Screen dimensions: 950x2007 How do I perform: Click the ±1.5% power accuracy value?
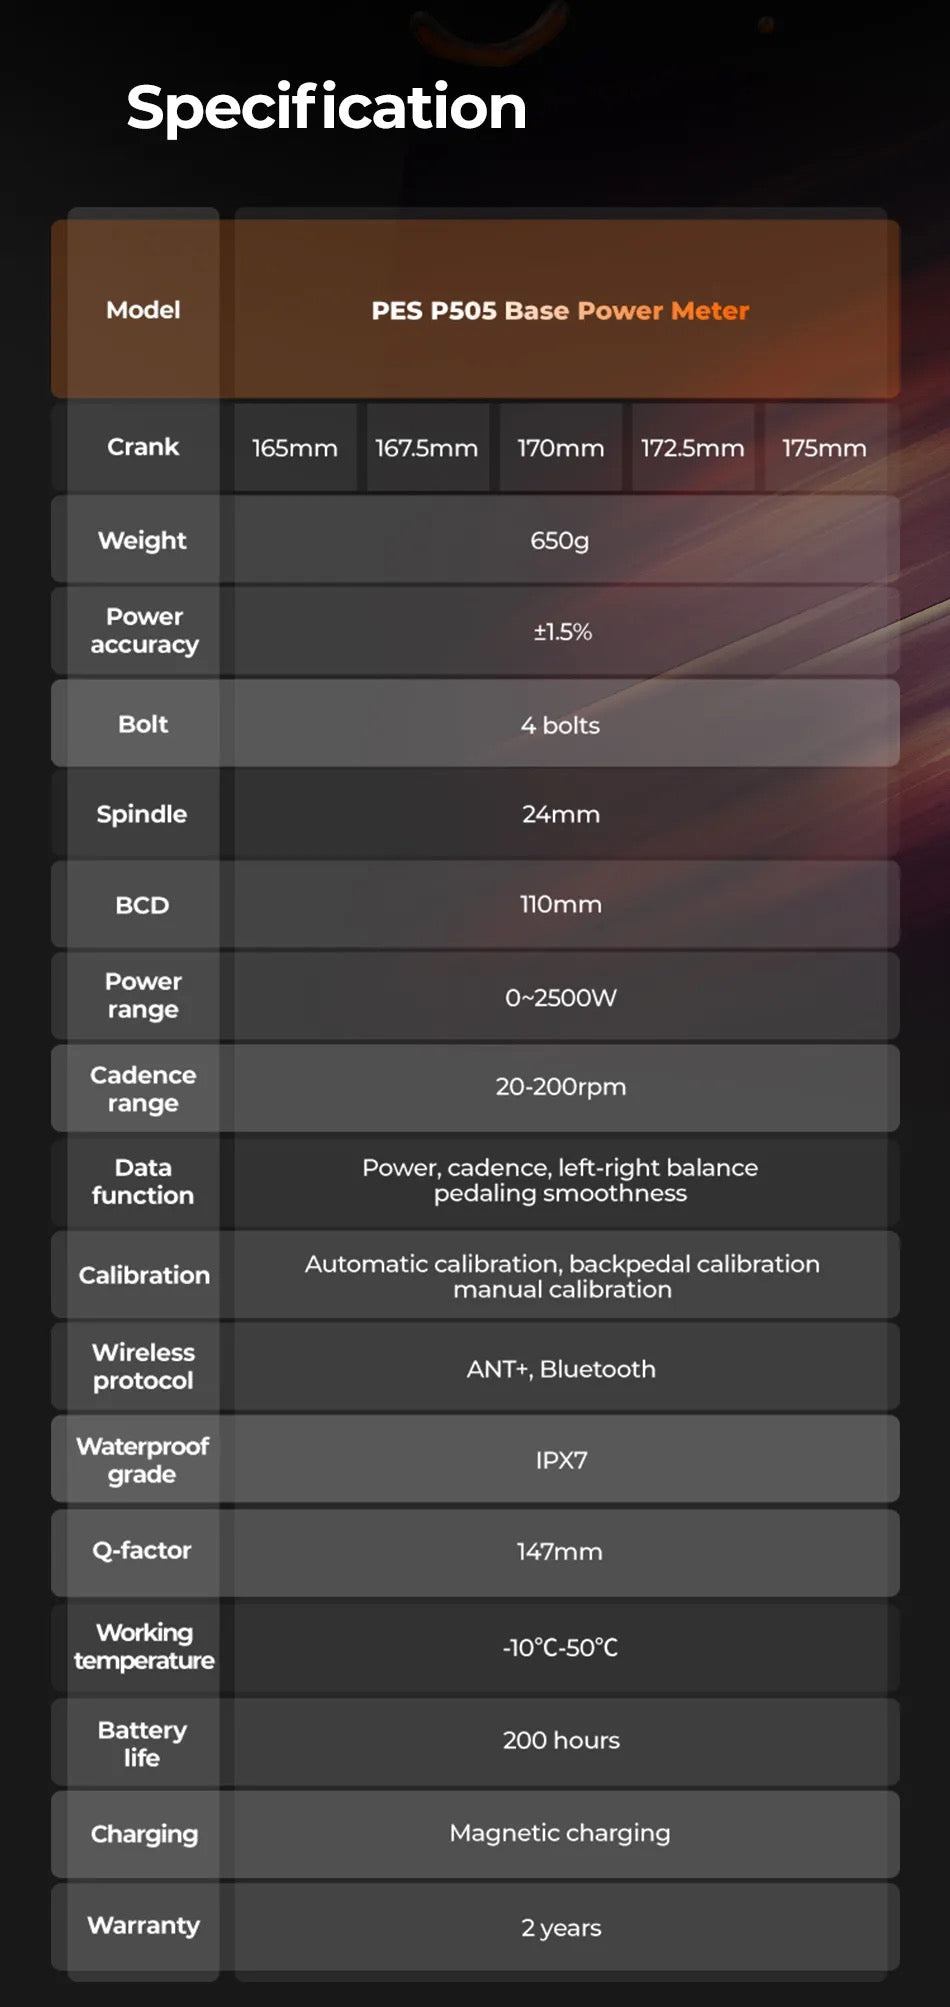click(x=562, y=632)
